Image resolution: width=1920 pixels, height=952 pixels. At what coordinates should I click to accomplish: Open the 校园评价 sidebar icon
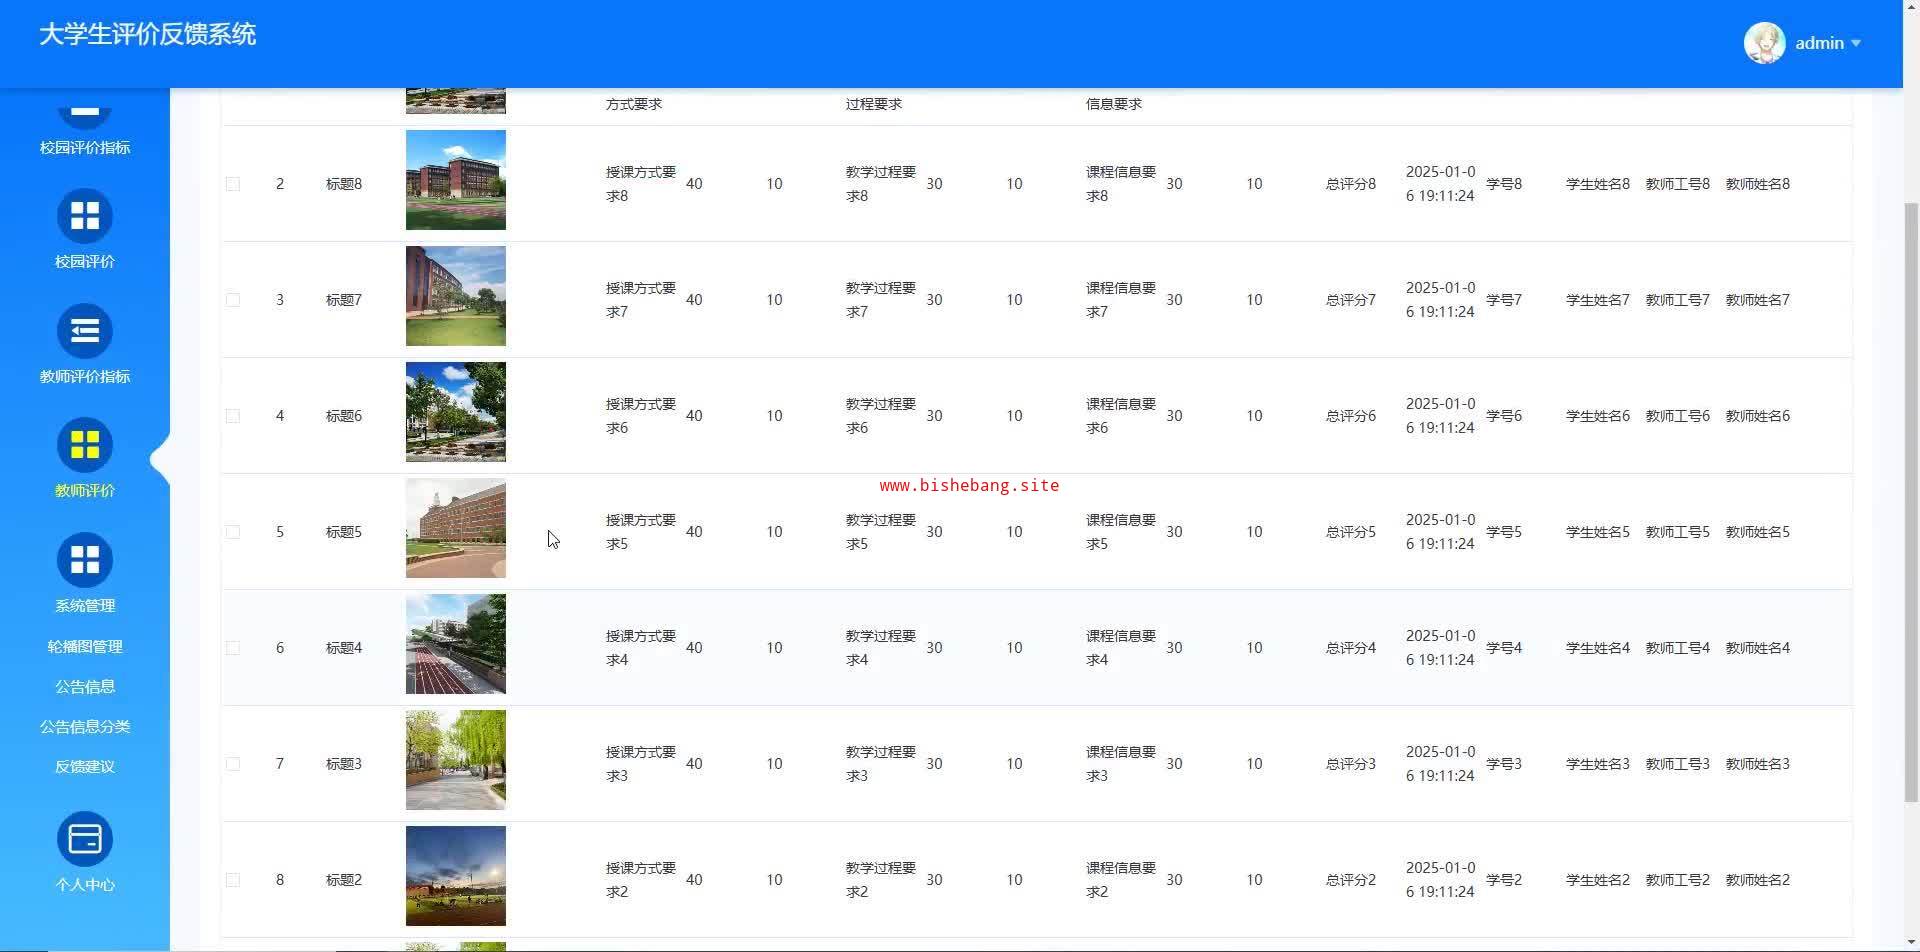coord(85,216)
